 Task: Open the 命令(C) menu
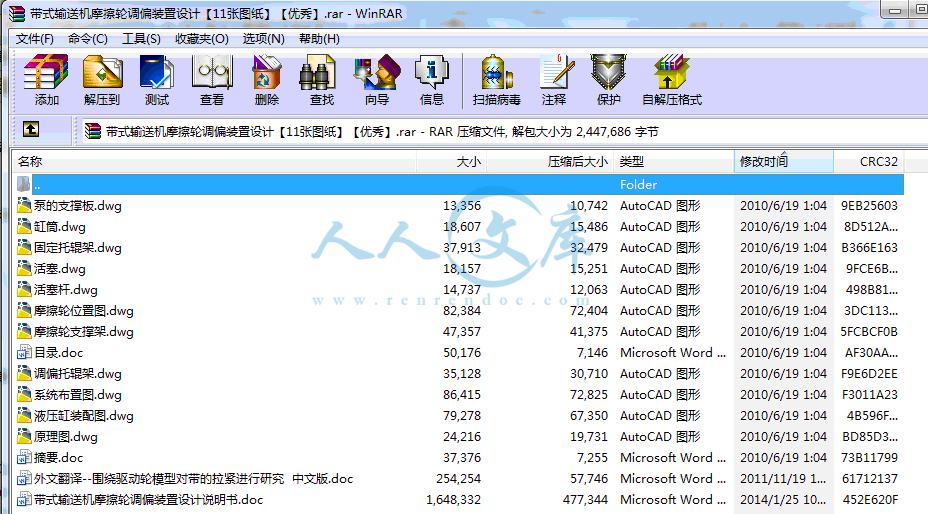[x=88, y=39]
